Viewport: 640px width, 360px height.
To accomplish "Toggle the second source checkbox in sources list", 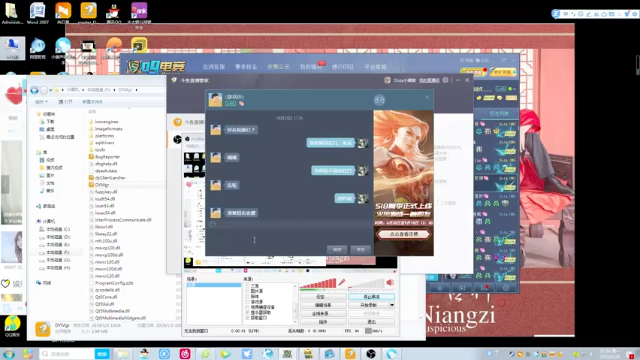I will pyautogui.click(x=247, y=291).
